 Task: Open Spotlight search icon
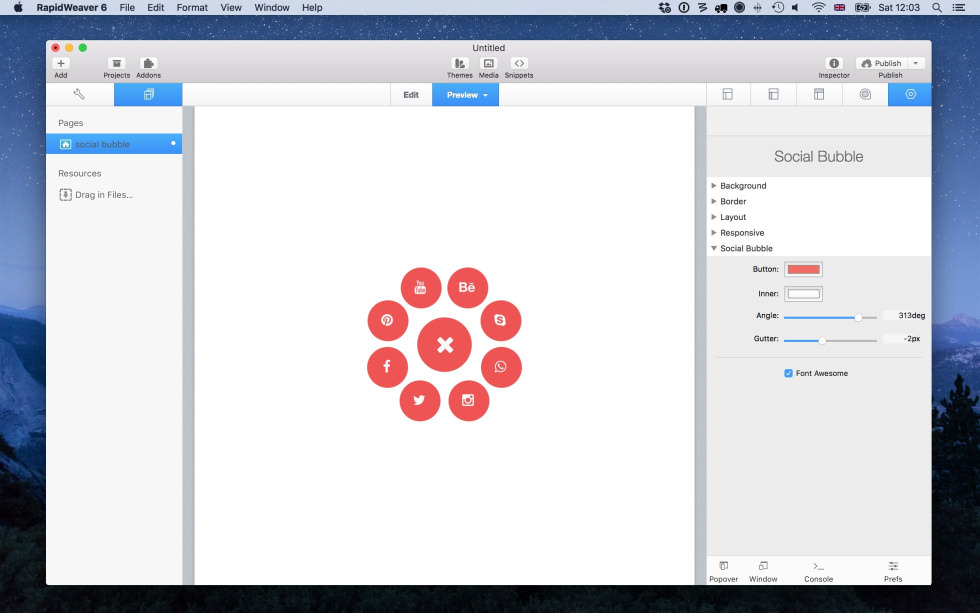point(936,7)
